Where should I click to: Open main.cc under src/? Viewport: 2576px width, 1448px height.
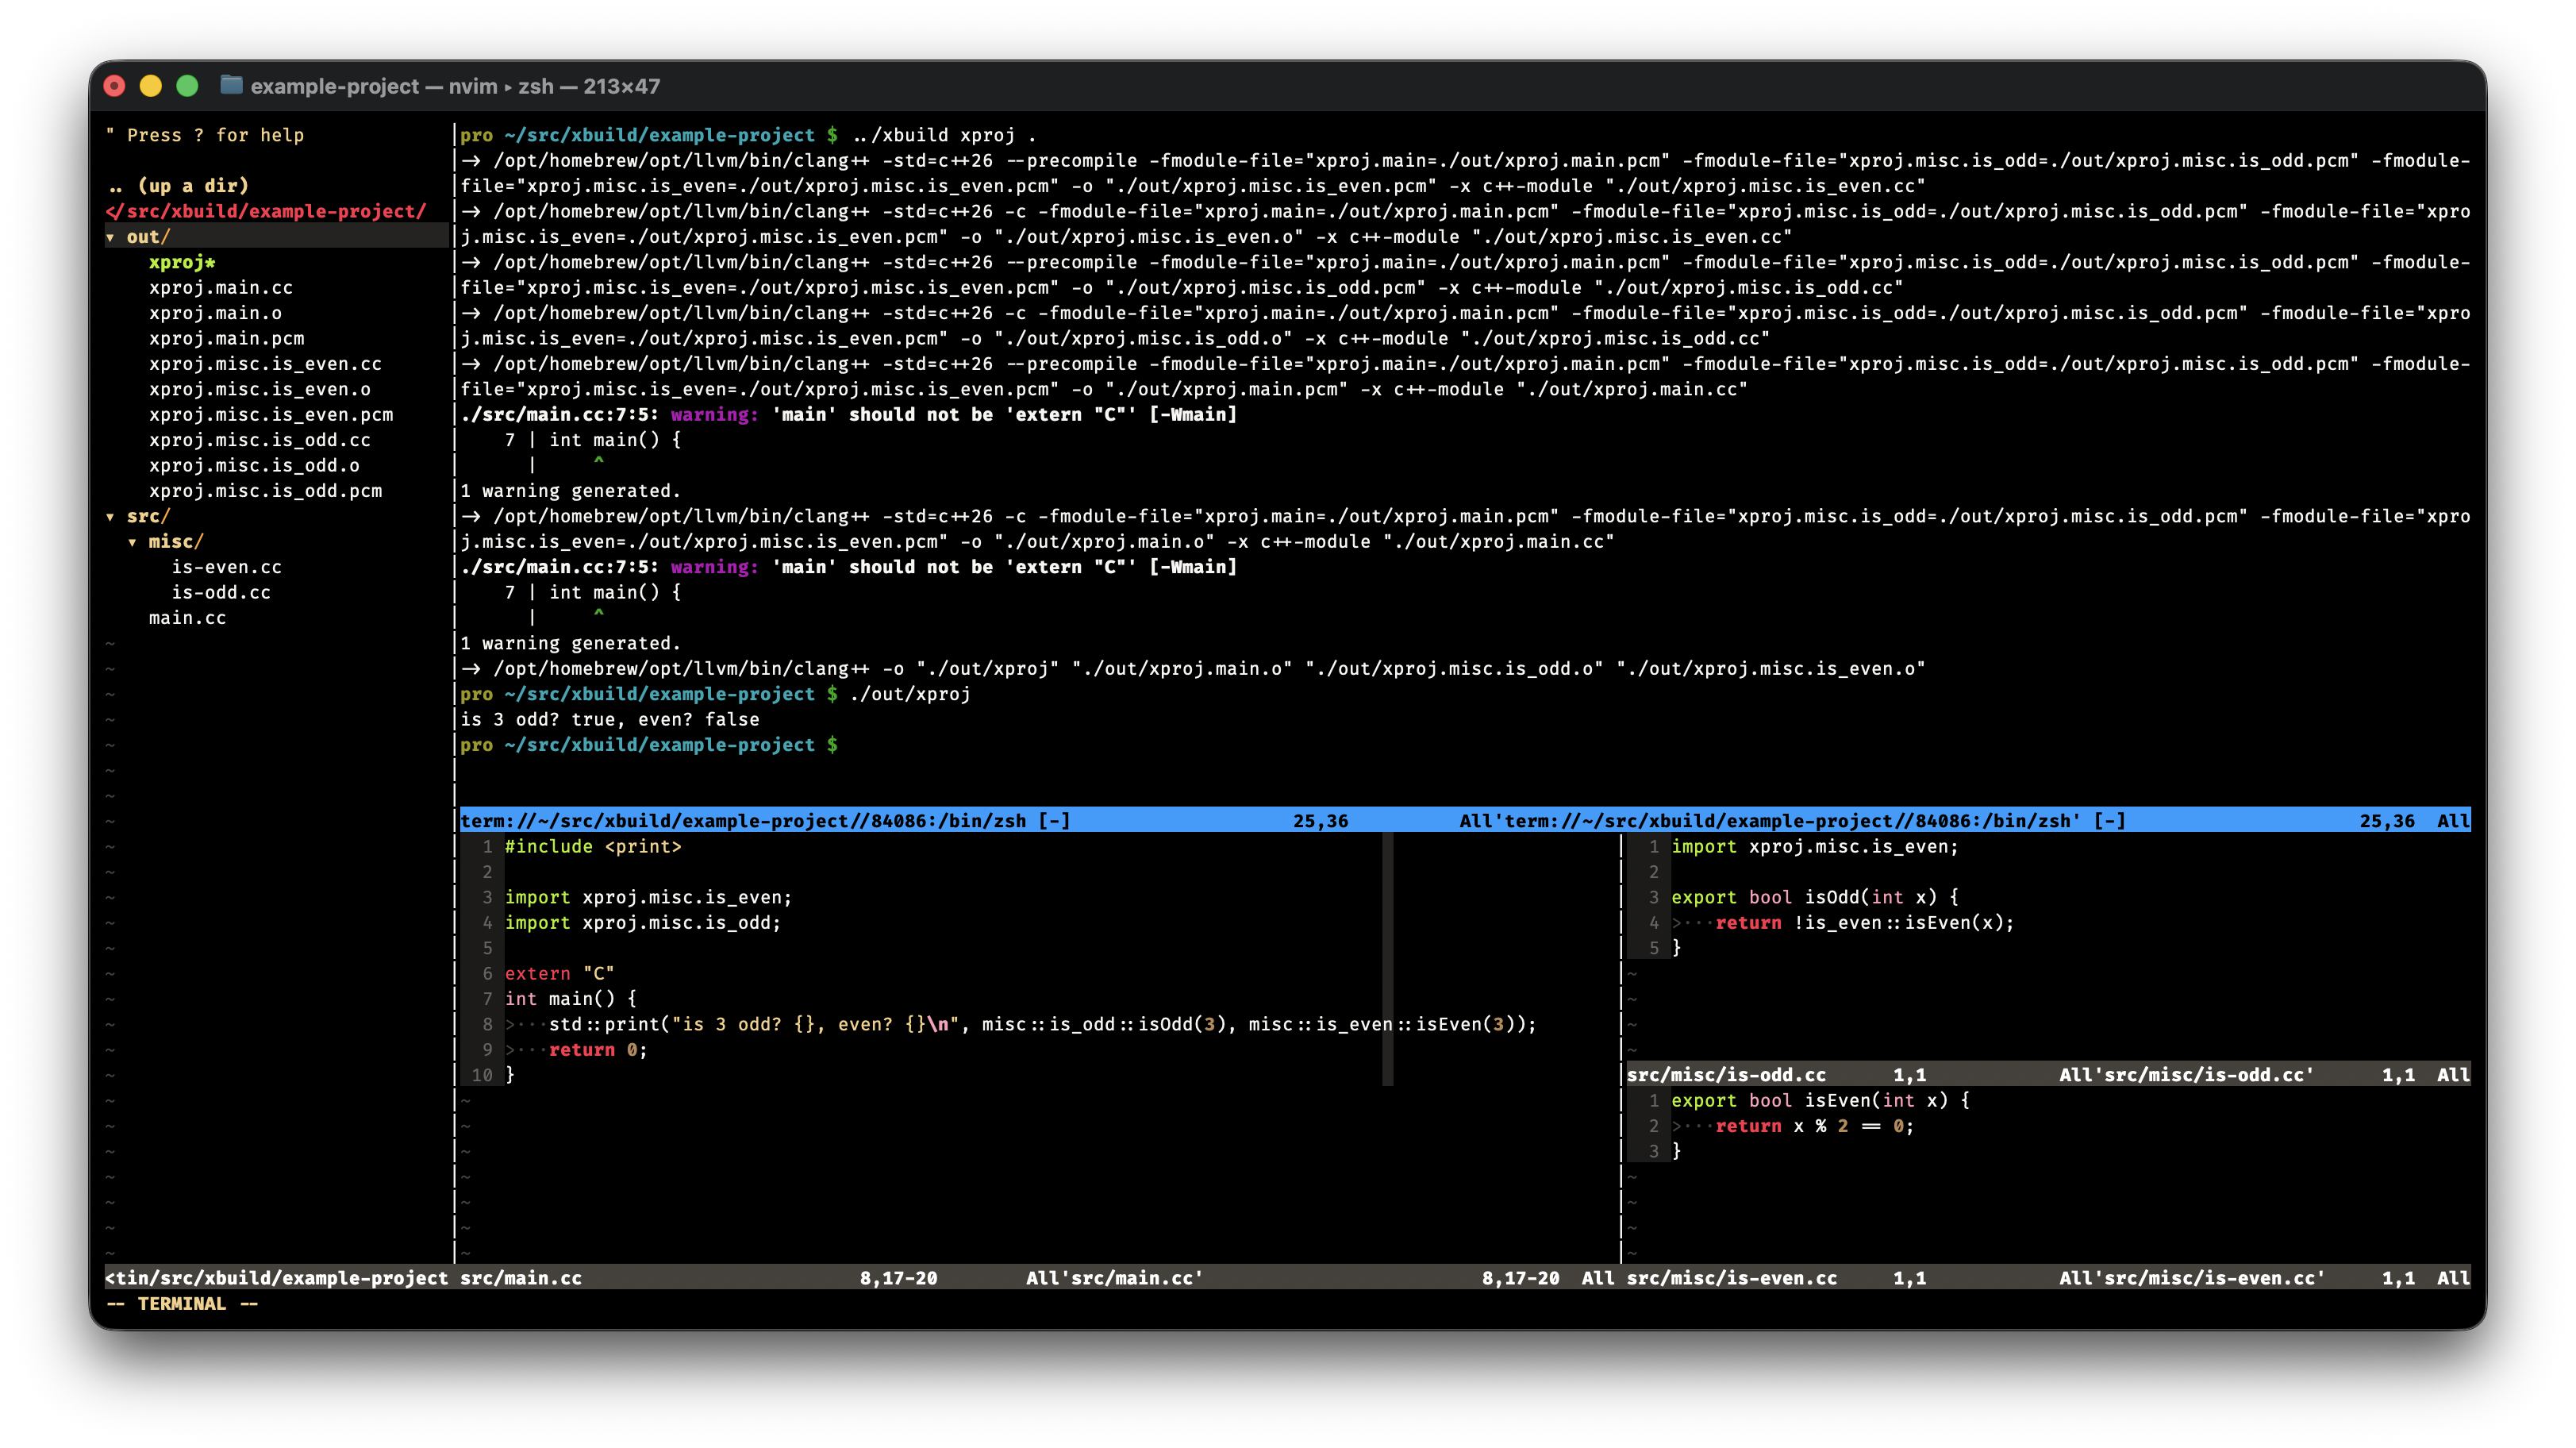tap(188, 618)
